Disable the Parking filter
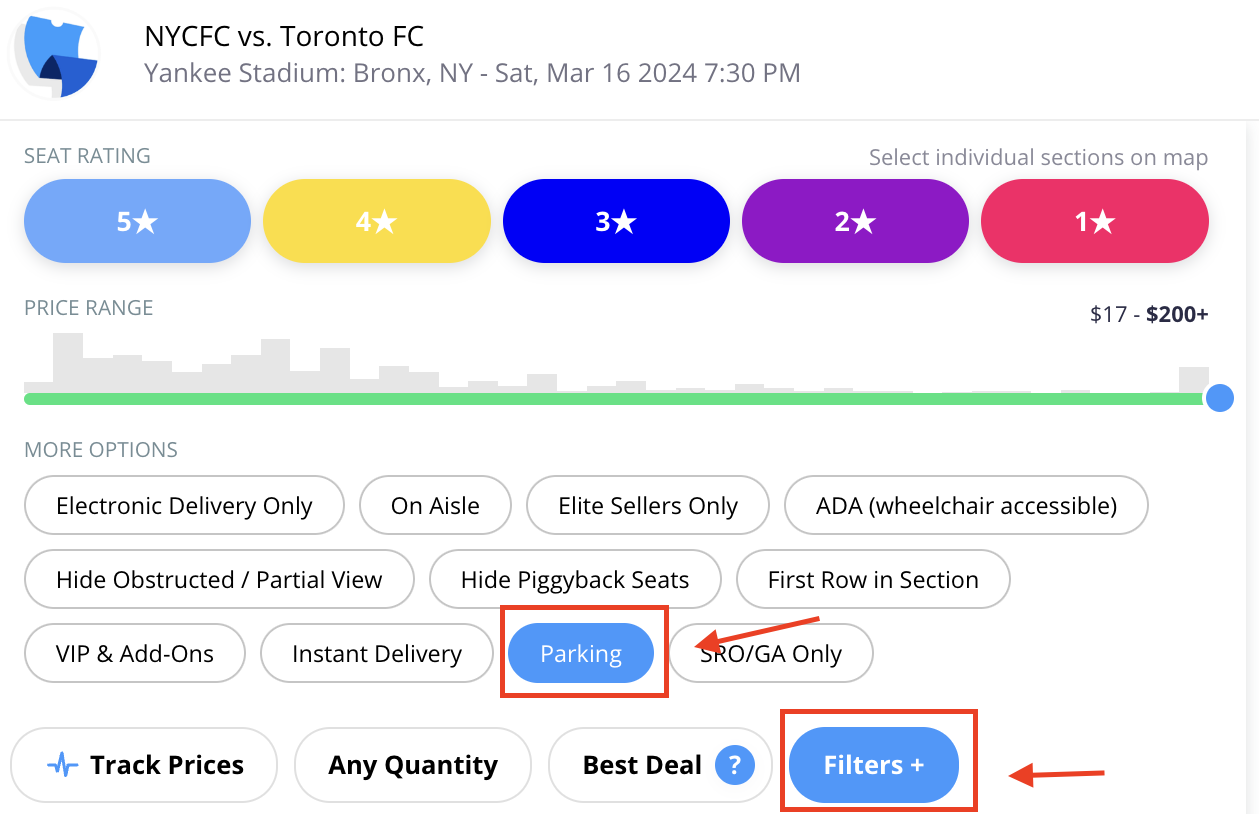 pyautogui.click(x=581, y=654)
